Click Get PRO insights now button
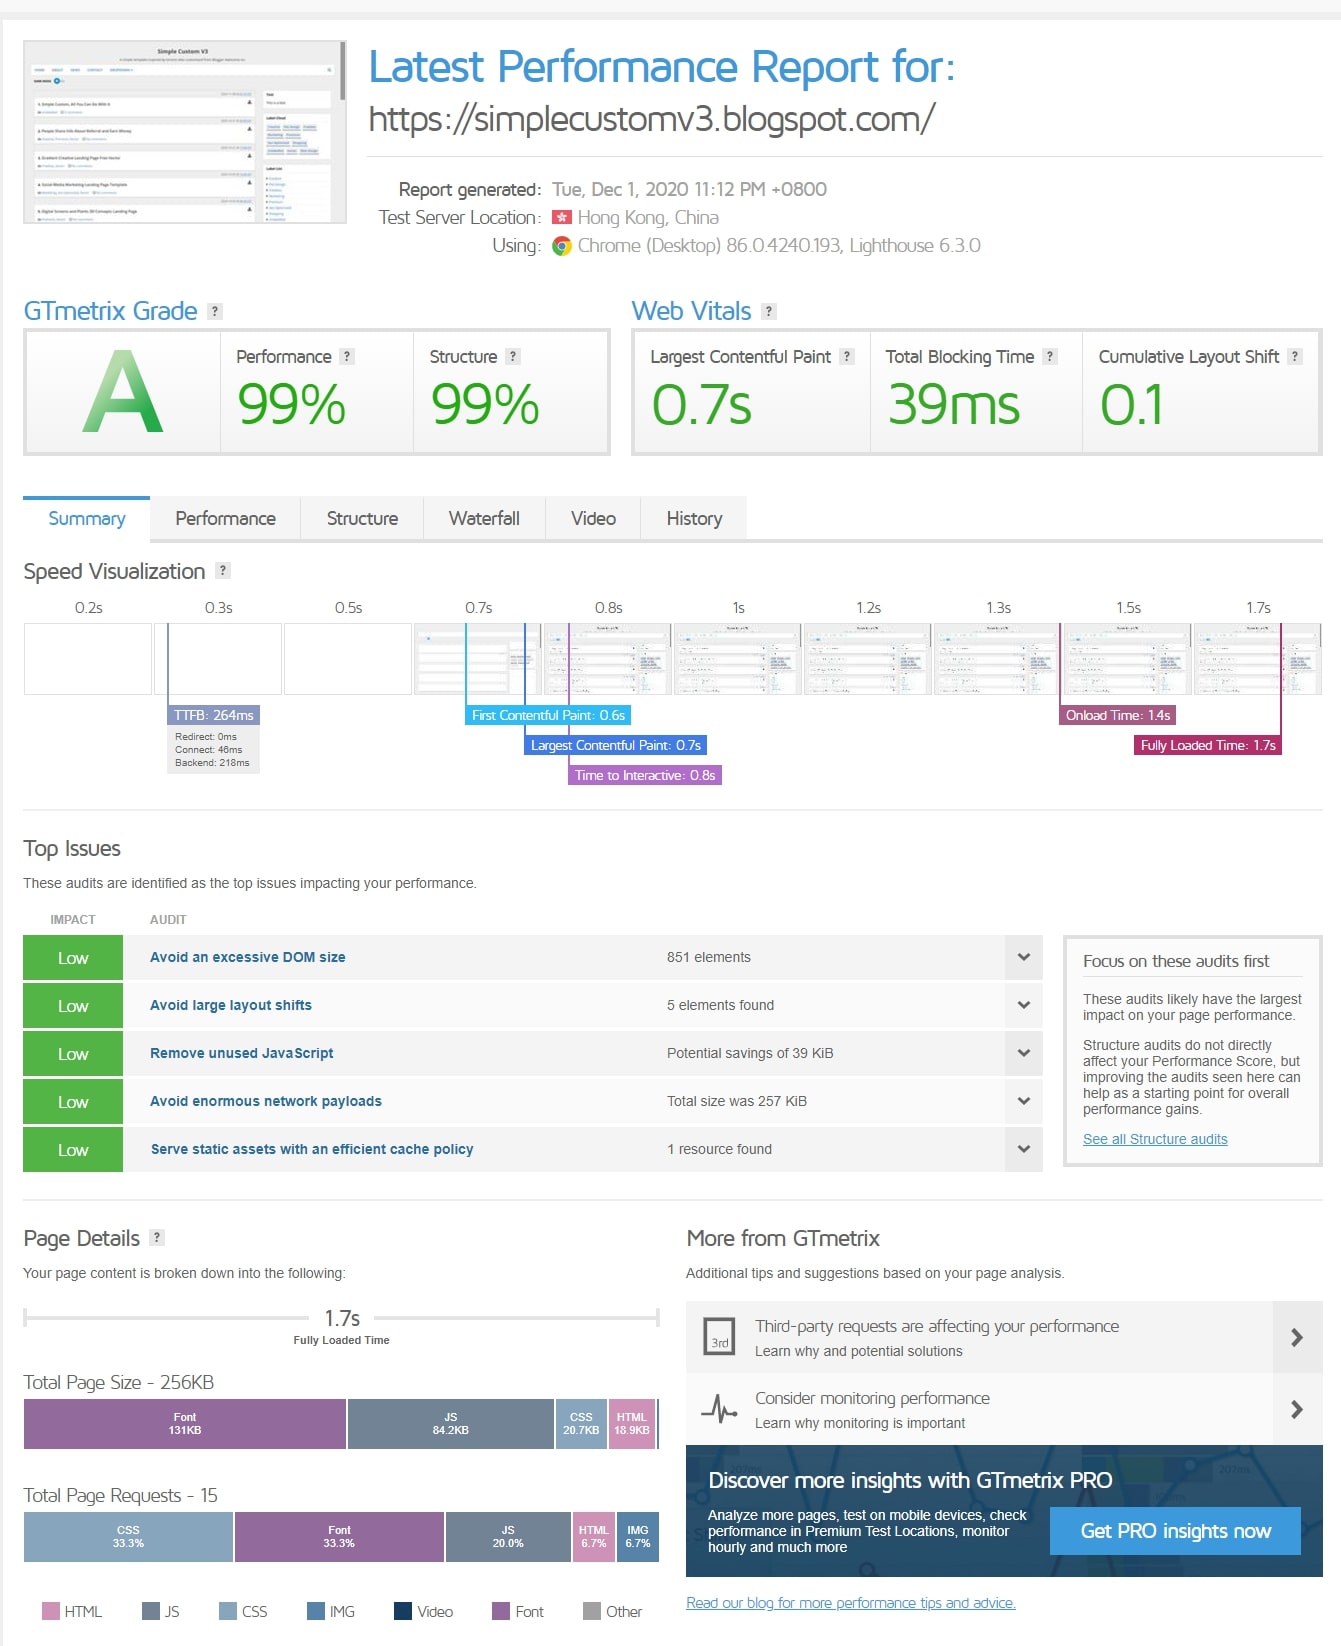The image size is (1341, 1646). [1175, 1531]
